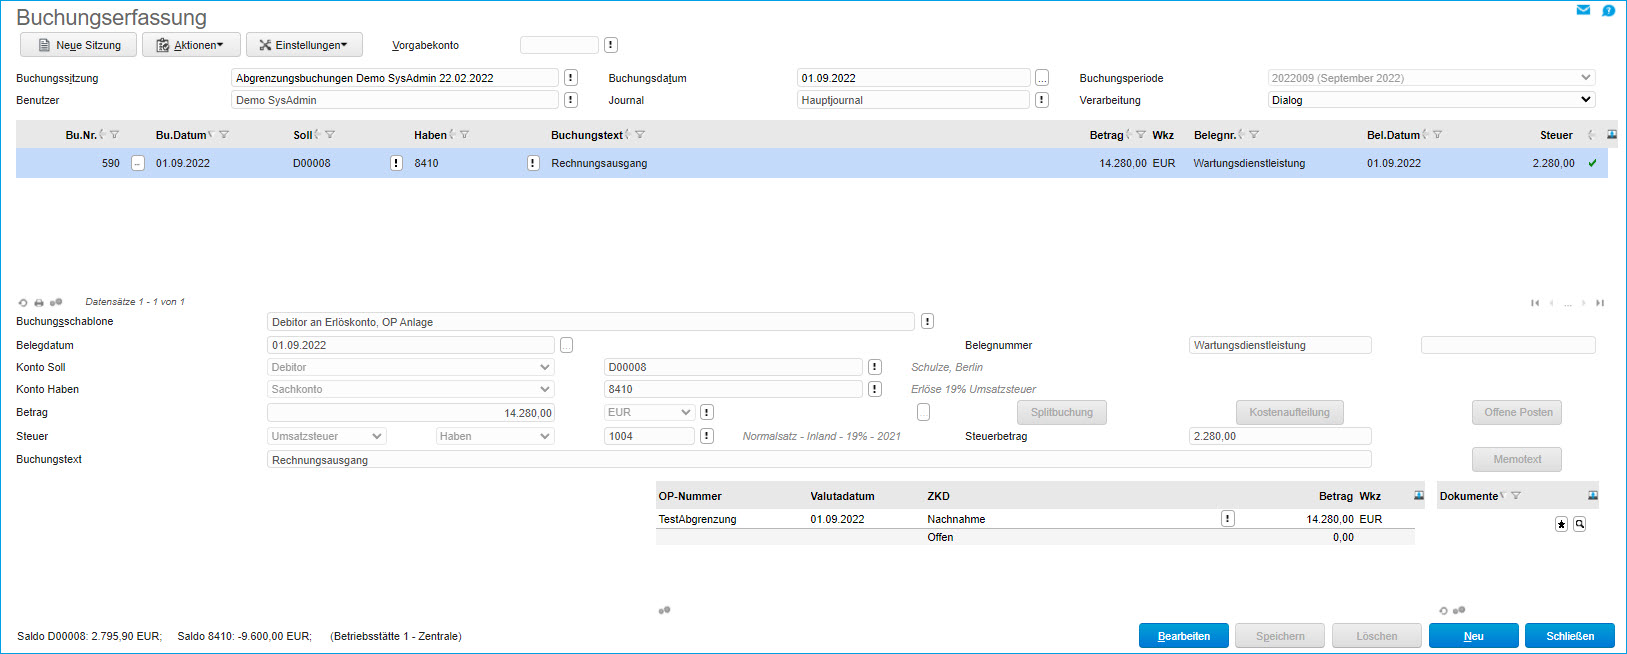
Task: Open column layout icon of OP-Nummer table
Action: coord(1419,496)
